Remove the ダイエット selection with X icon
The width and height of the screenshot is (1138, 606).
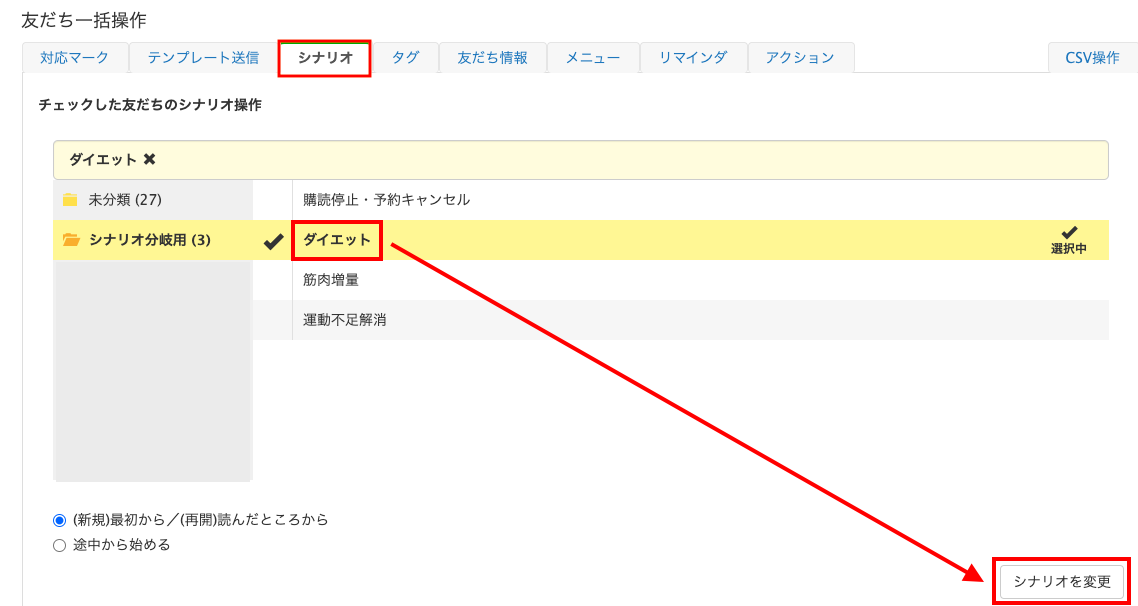coord(149,160)
